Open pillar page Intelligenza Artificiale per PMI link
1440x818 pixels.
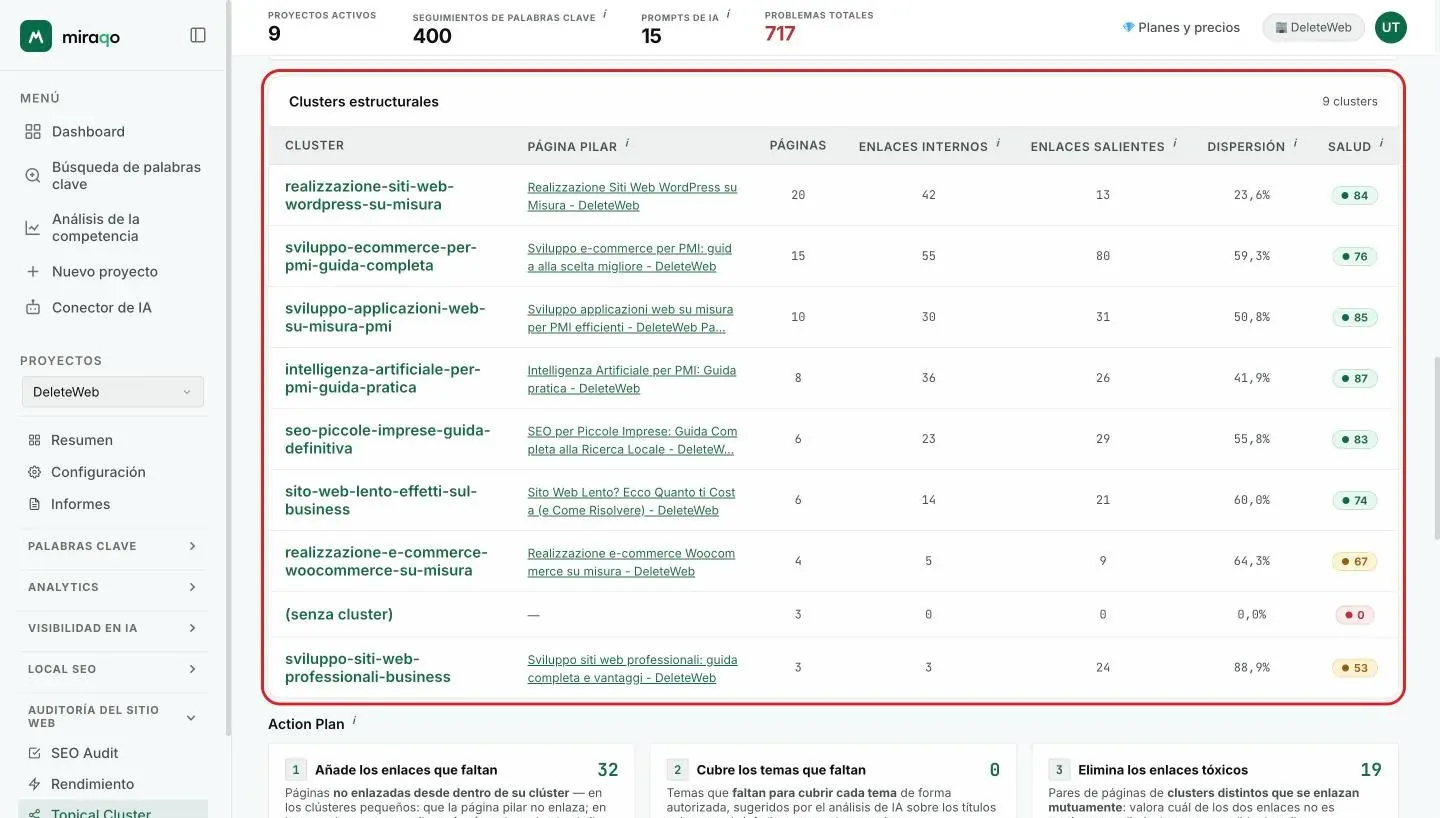pyautogui.click(x=632, y=379)
